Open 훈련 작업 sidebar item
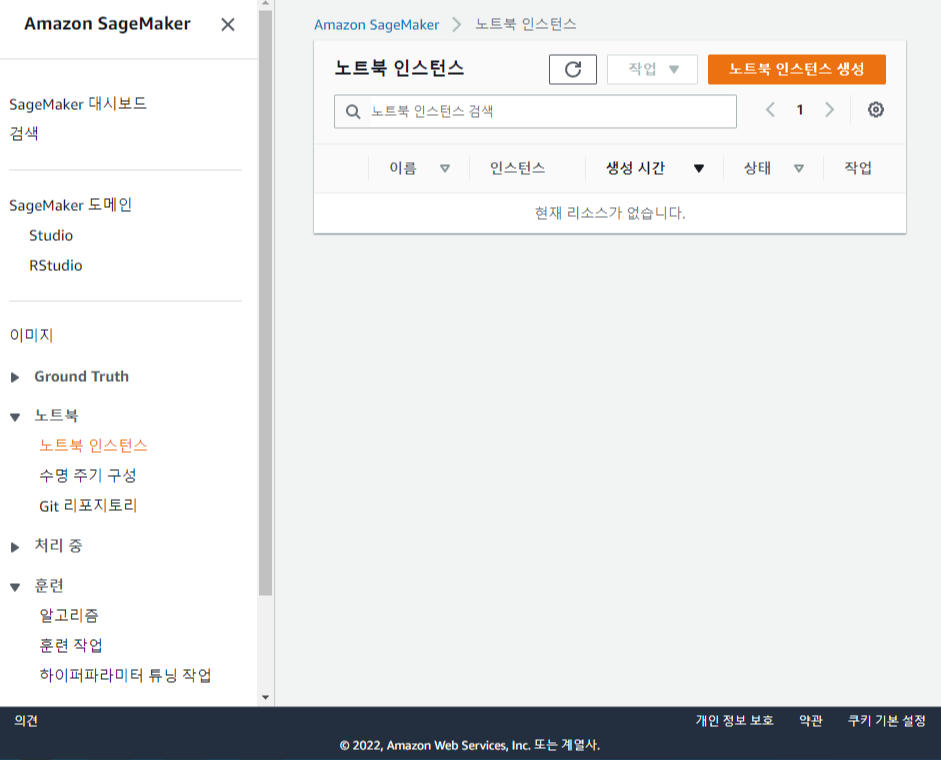941x760 pixels. (71, 645)
